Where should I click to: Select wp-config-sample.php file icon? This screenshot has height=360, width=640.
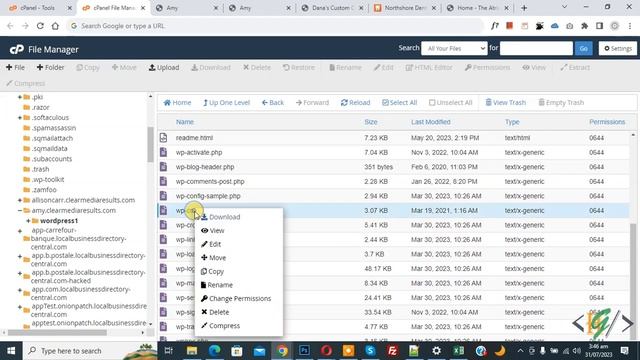(x=163, y=196)
